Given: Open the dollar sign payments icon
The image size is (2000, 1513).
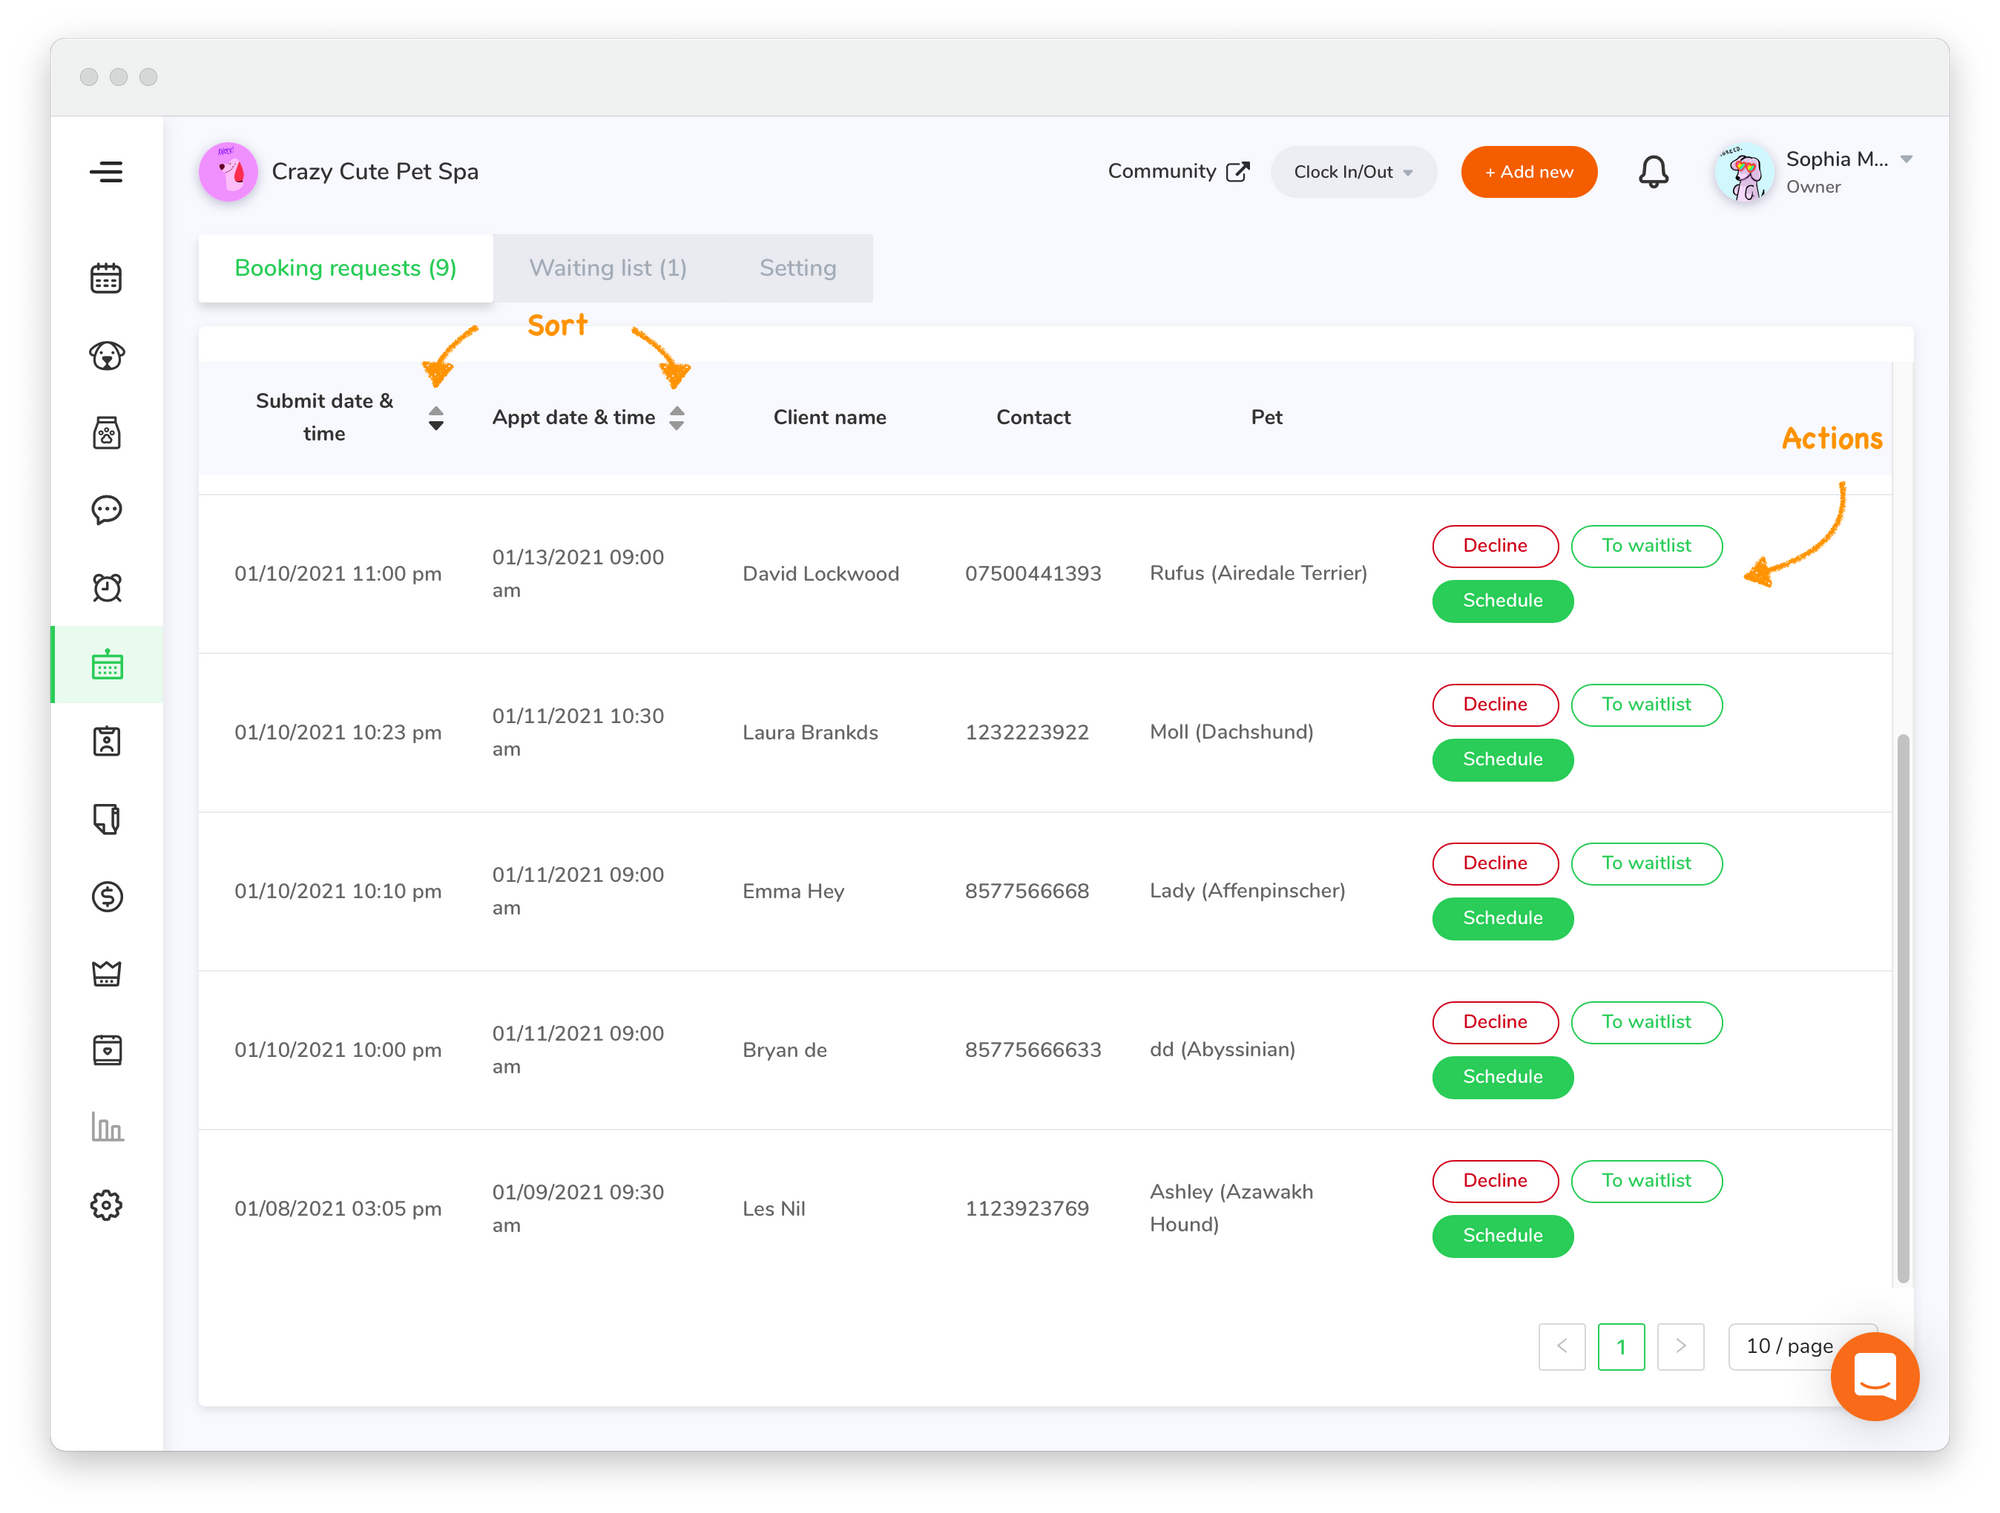Looking at the screenshot, I should [106, 896].
